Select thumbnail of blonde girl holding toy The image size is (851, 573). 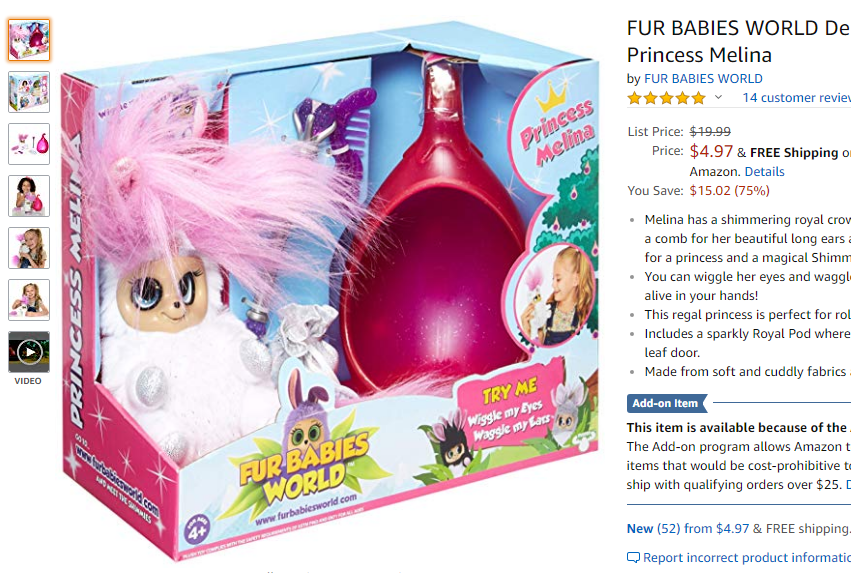[x=29, y=248]
